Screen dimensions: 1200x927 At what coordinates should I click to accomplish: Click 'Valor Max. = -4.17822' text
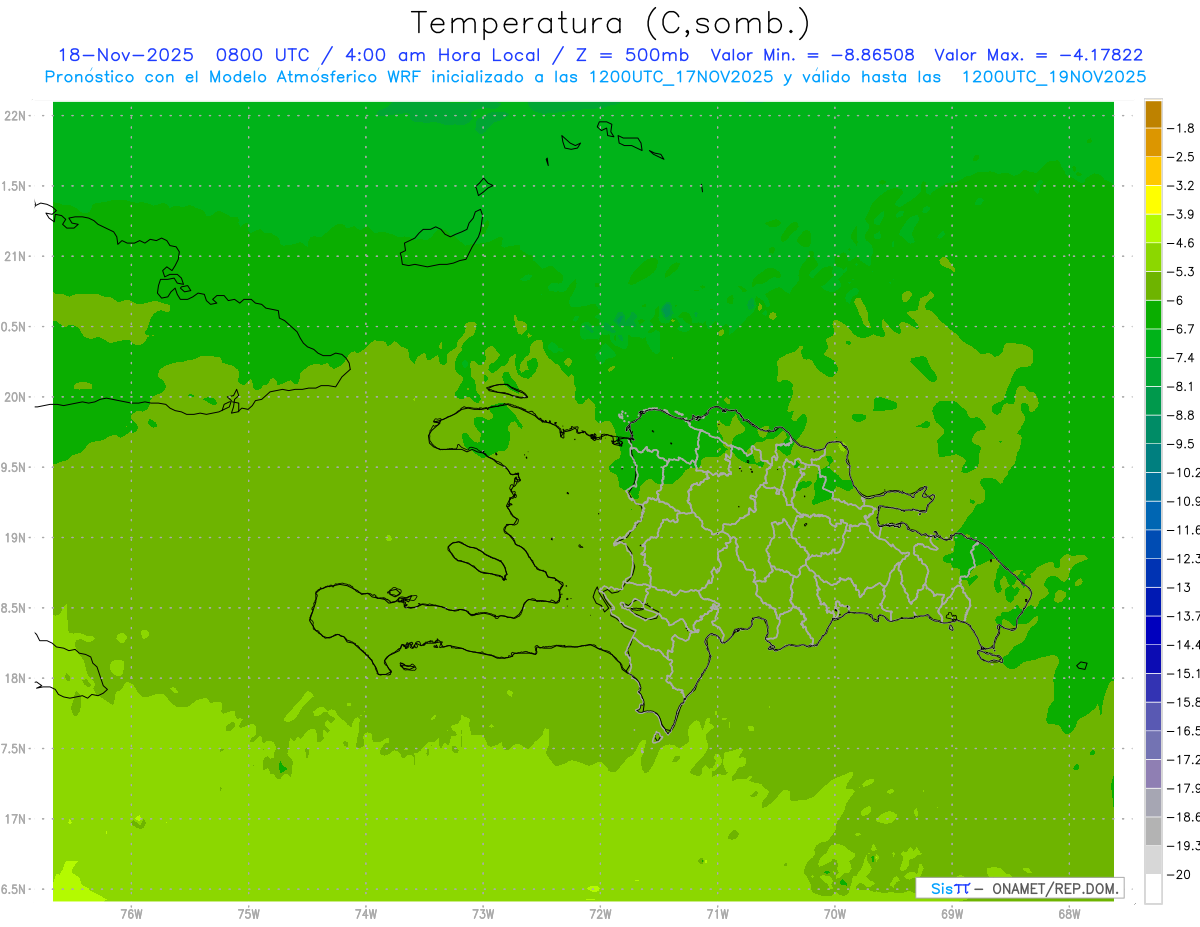tap(1038, 55)
